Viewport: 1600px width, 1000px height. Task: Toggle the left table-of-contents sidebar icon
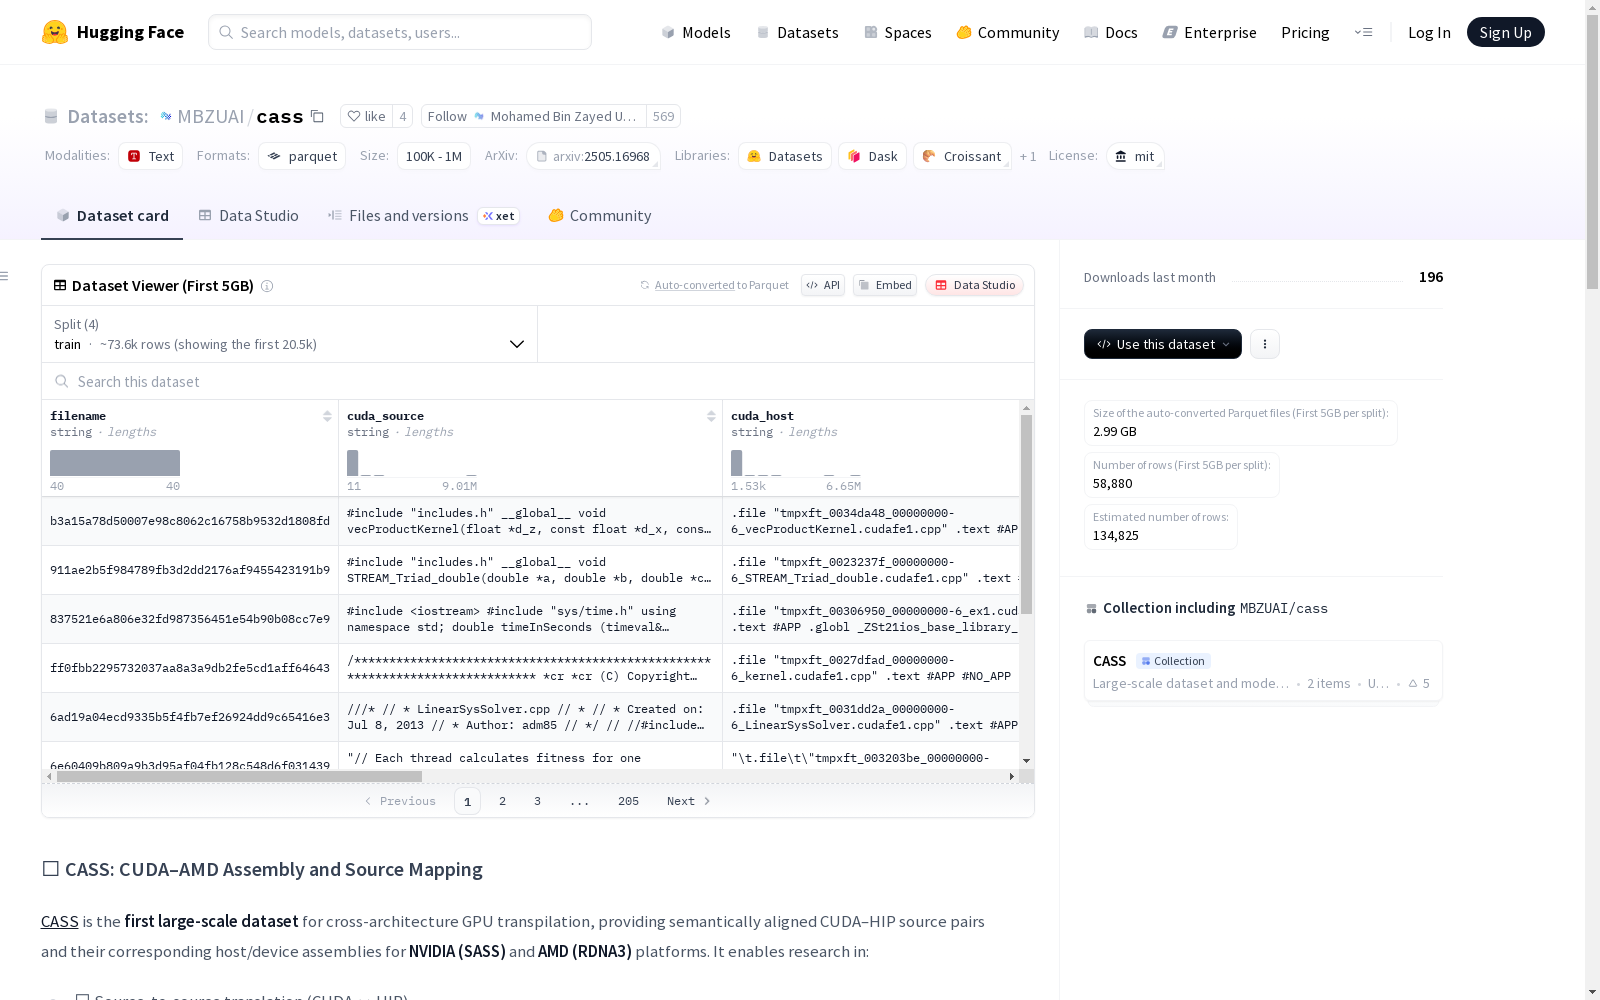point(5,276)
